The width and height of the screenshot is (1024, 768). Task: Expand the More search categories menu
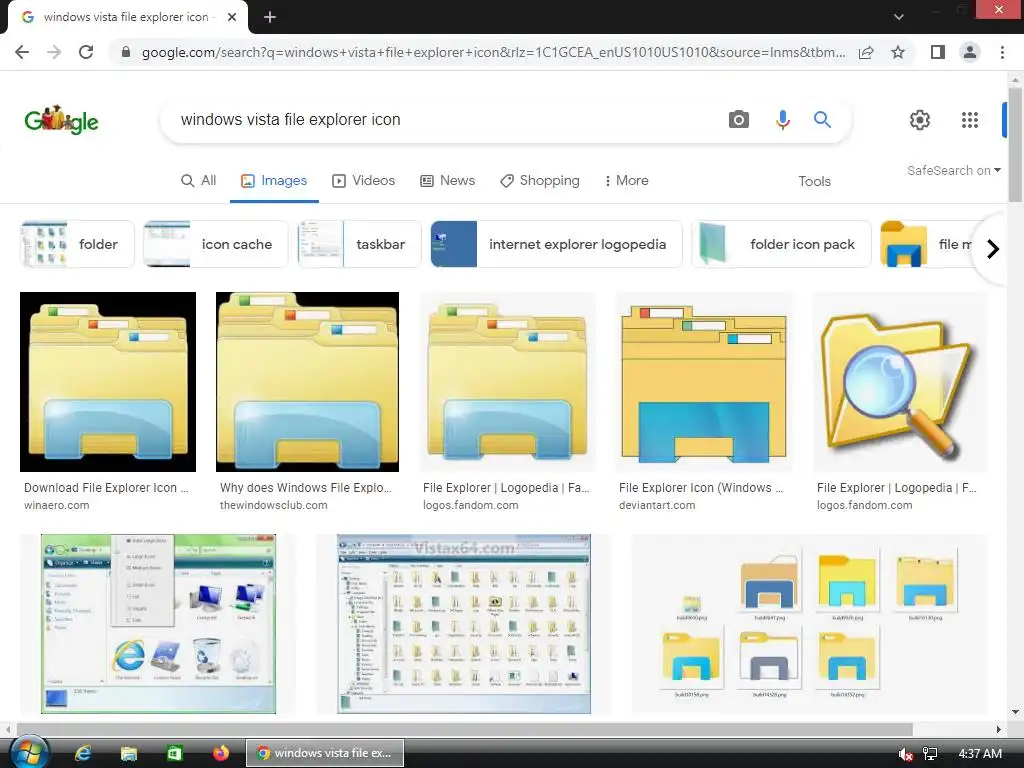tap(626, 181)
